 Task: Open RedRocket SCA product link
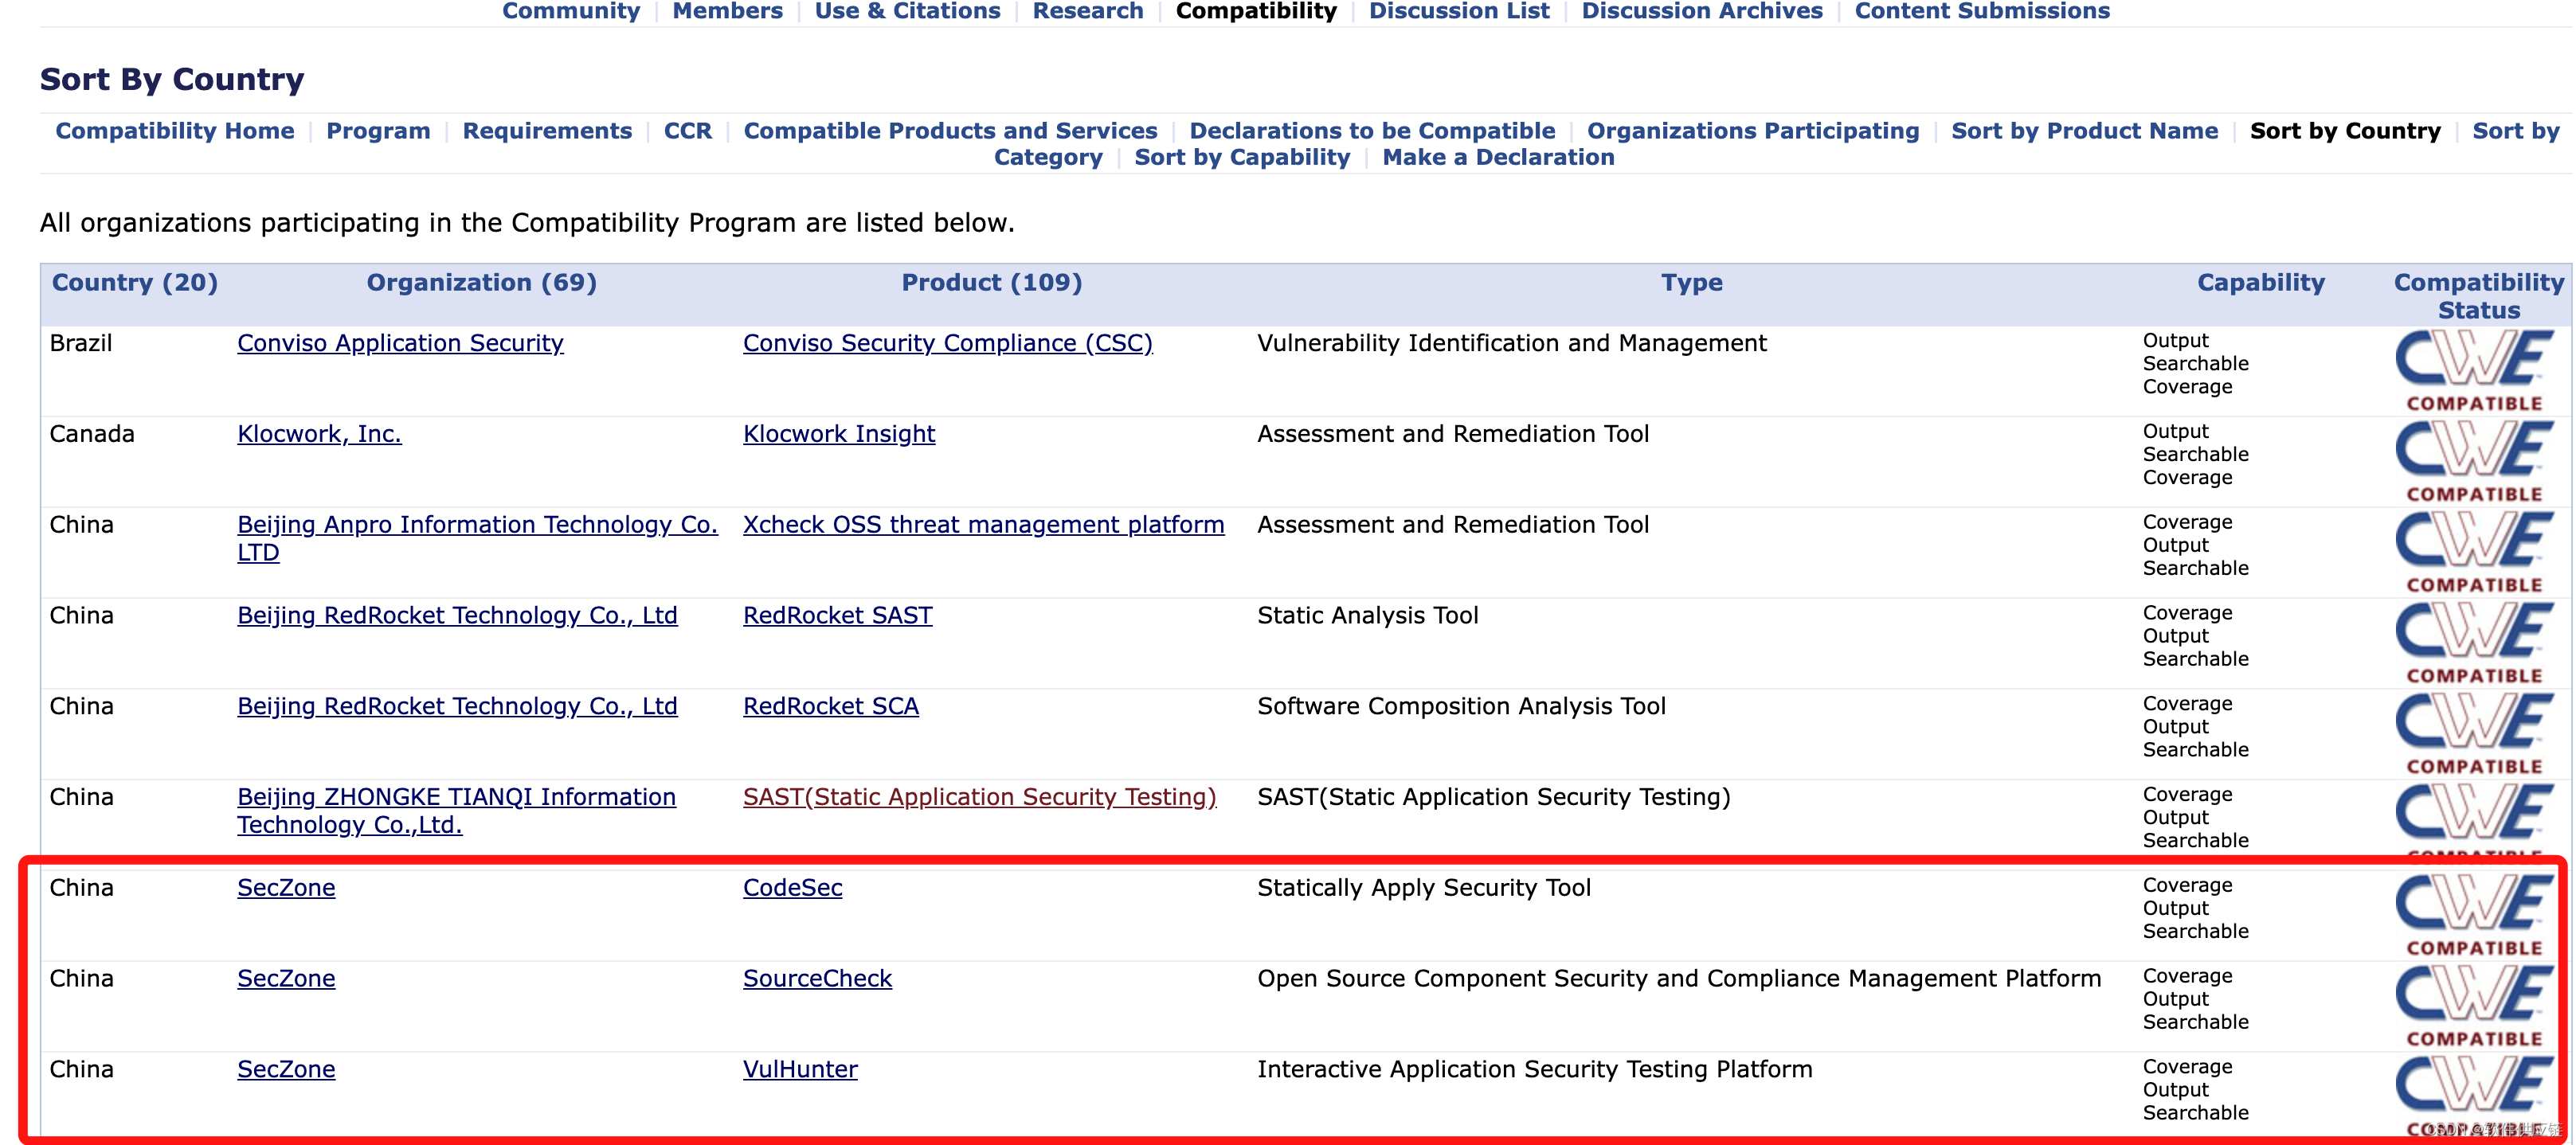830,707
